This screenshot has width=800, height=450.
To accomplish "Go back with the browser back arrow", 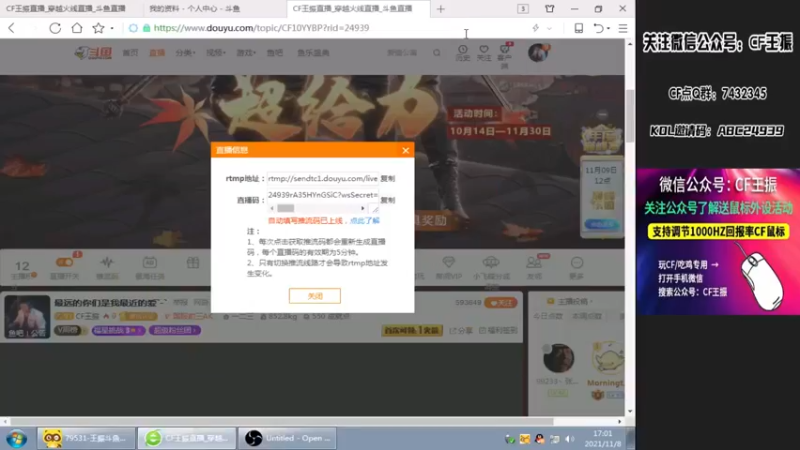I will (x=12, y=28).
